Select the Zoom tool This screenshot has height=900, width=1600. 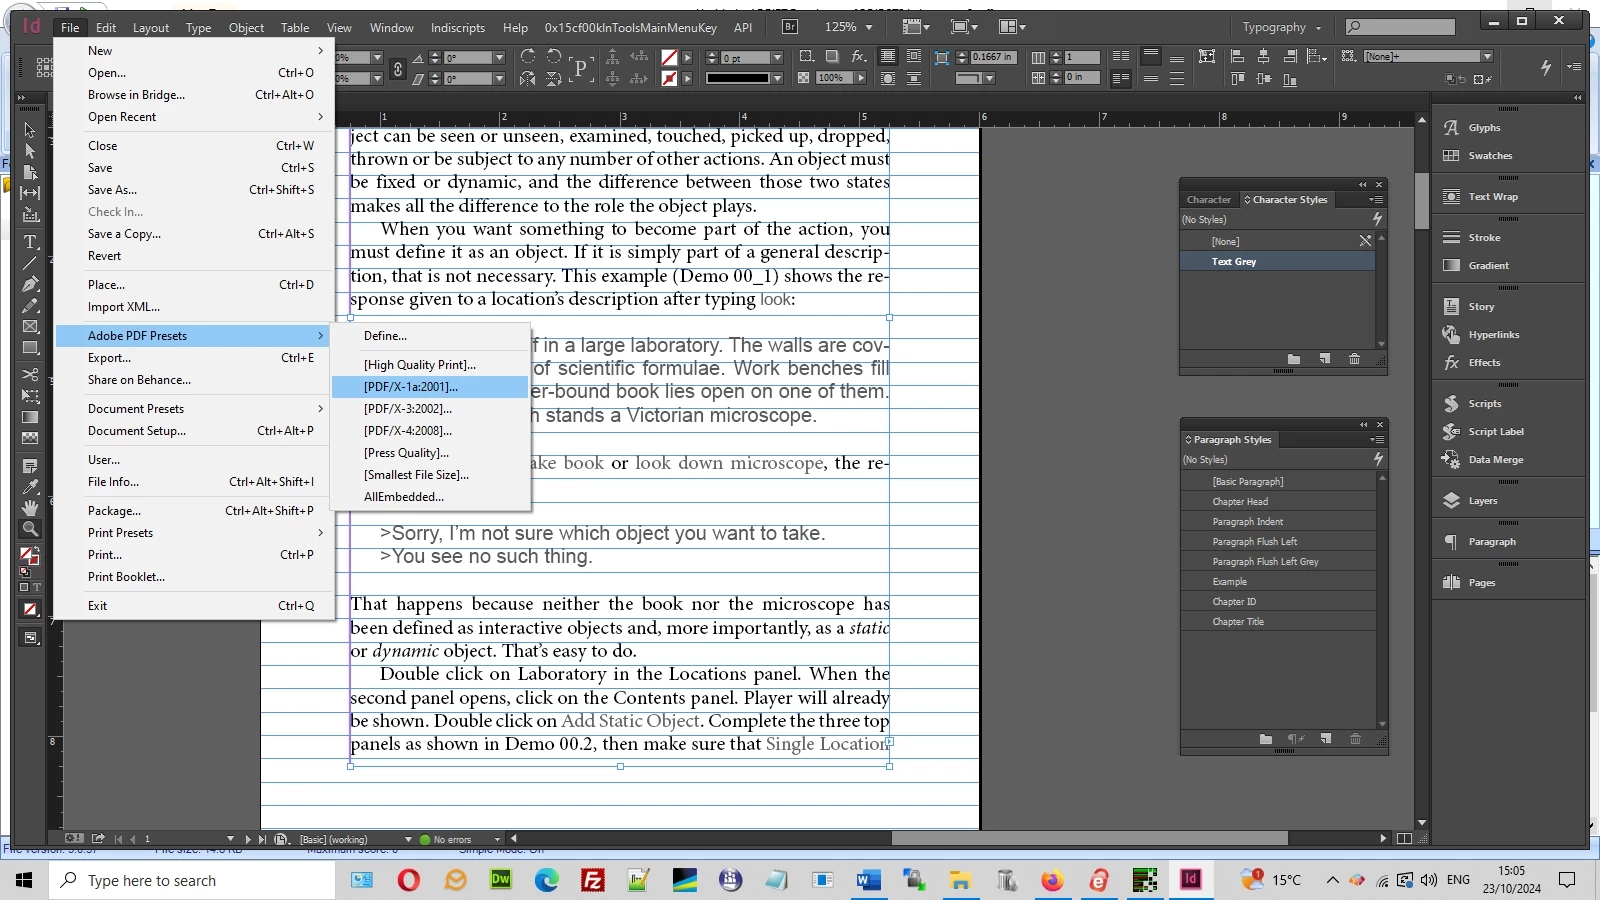point(30,529)
